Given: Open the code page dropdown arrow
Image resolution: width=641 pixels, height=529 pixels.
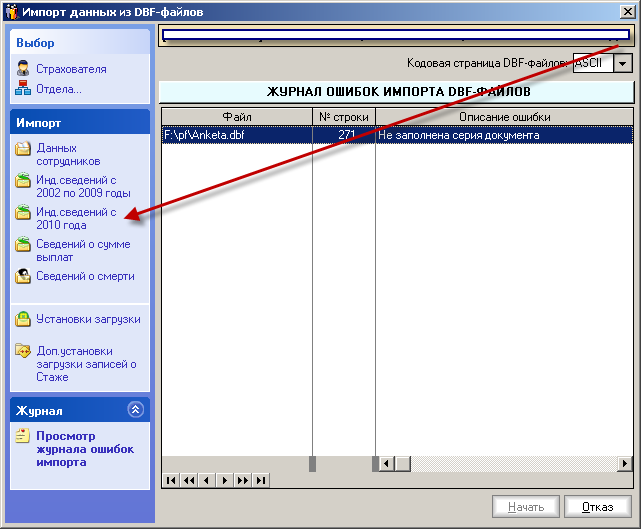Looking at the screenshot, I should [623, 63].
